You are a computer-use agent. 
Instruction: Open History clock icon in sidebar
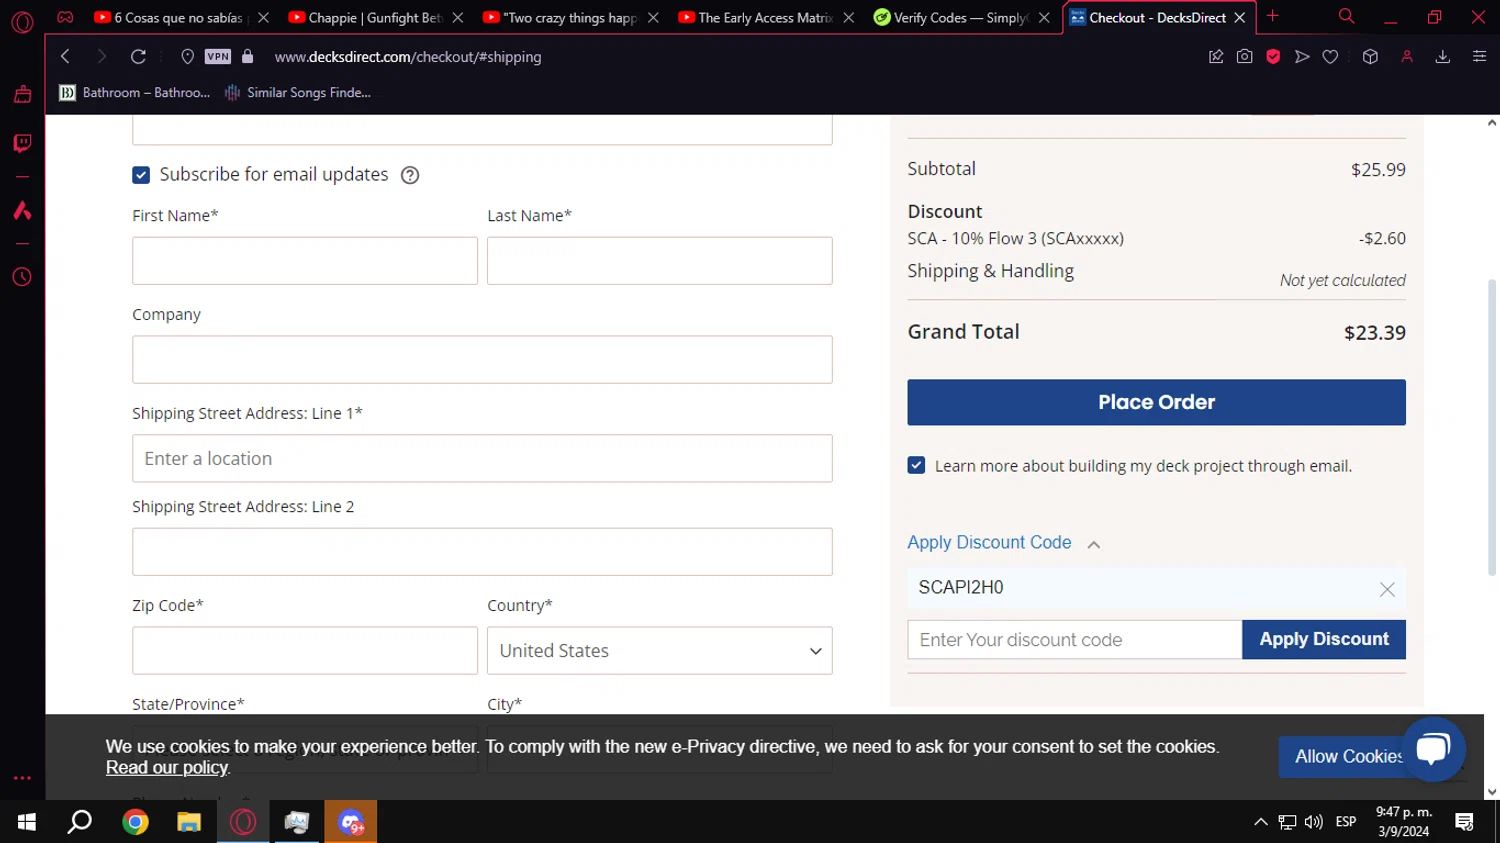[22, 277]
